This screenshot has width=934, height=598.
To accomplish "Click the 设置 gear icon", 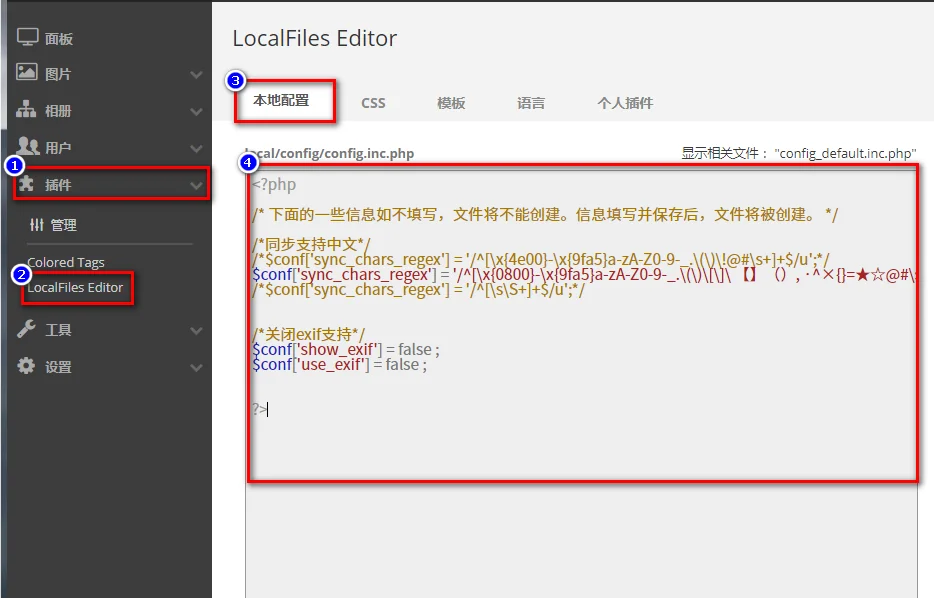I will pos(26,366).
